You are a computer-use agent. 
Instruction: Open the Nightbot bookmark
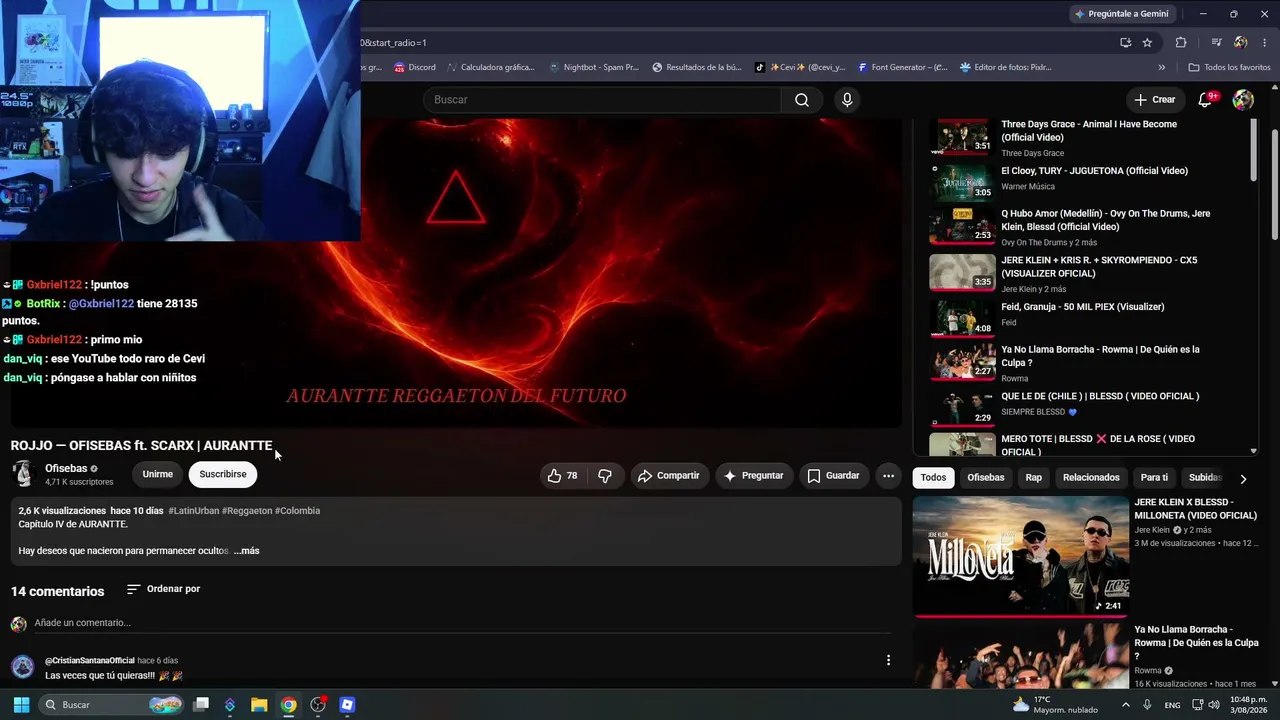(593, 68)
